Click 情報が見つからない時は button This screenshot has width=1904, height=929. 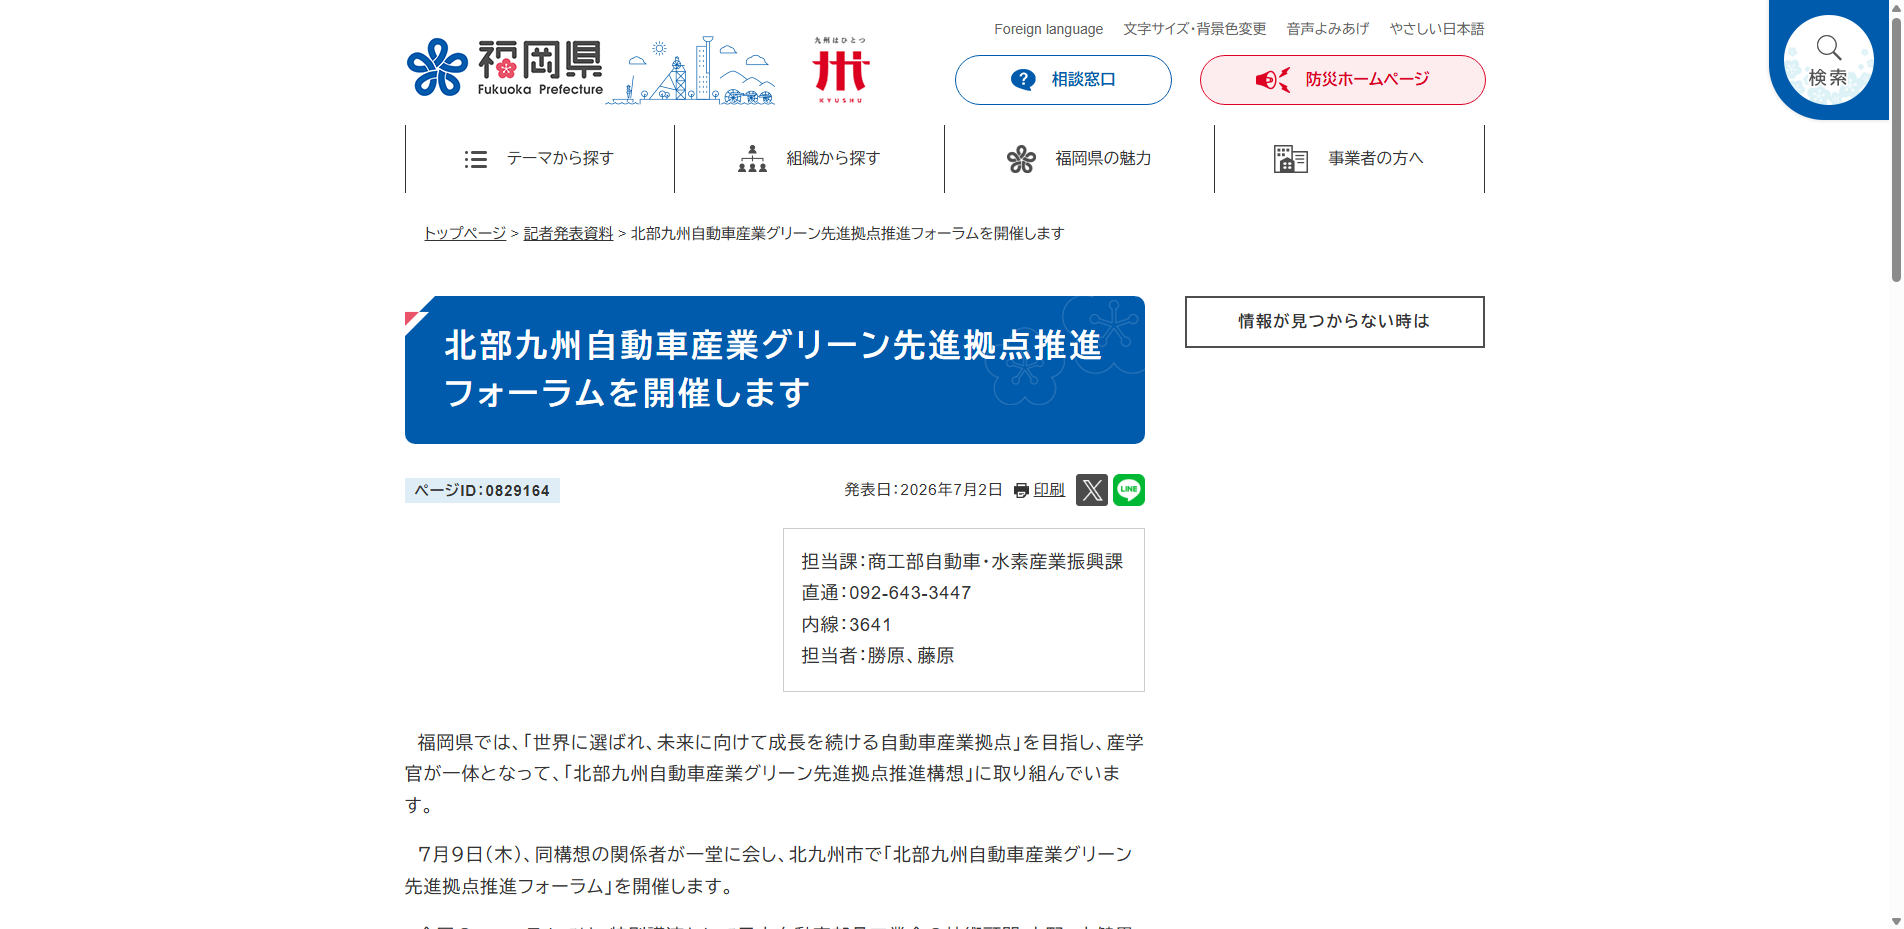pyautogui.click(x=1335, y=322)
